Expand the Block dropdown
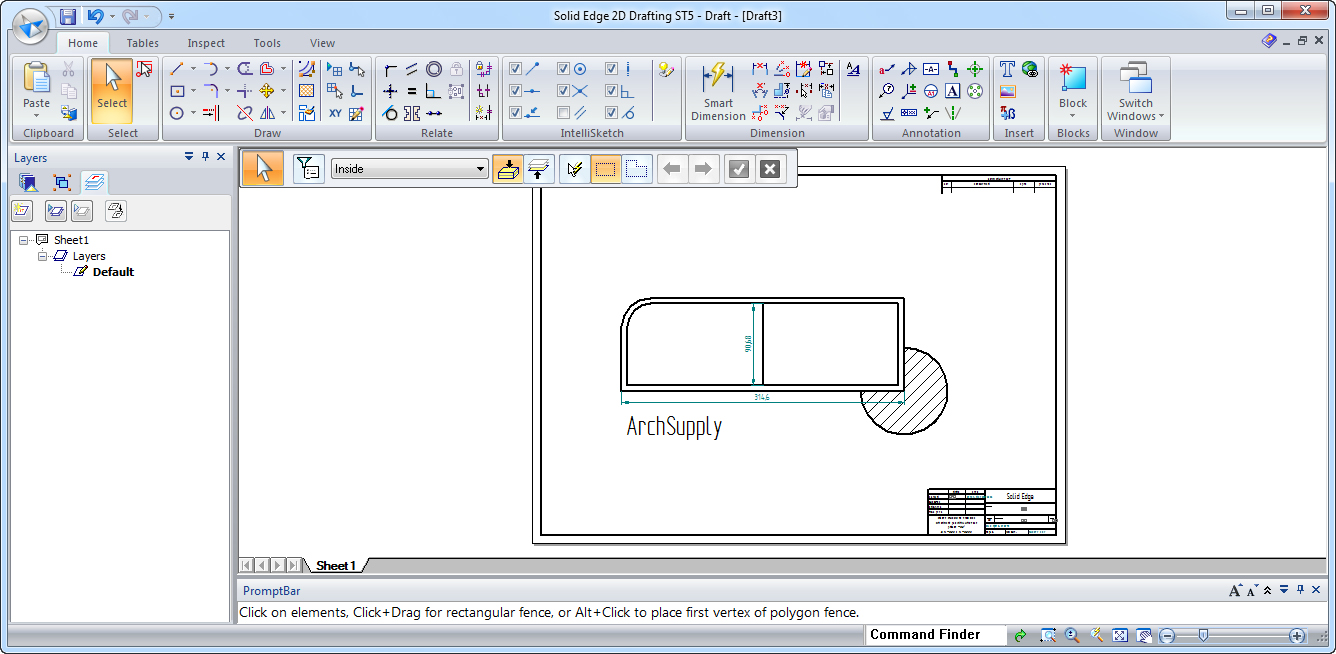The height and width of the screenshot is (654, 1336). [x=1073, y=115]
